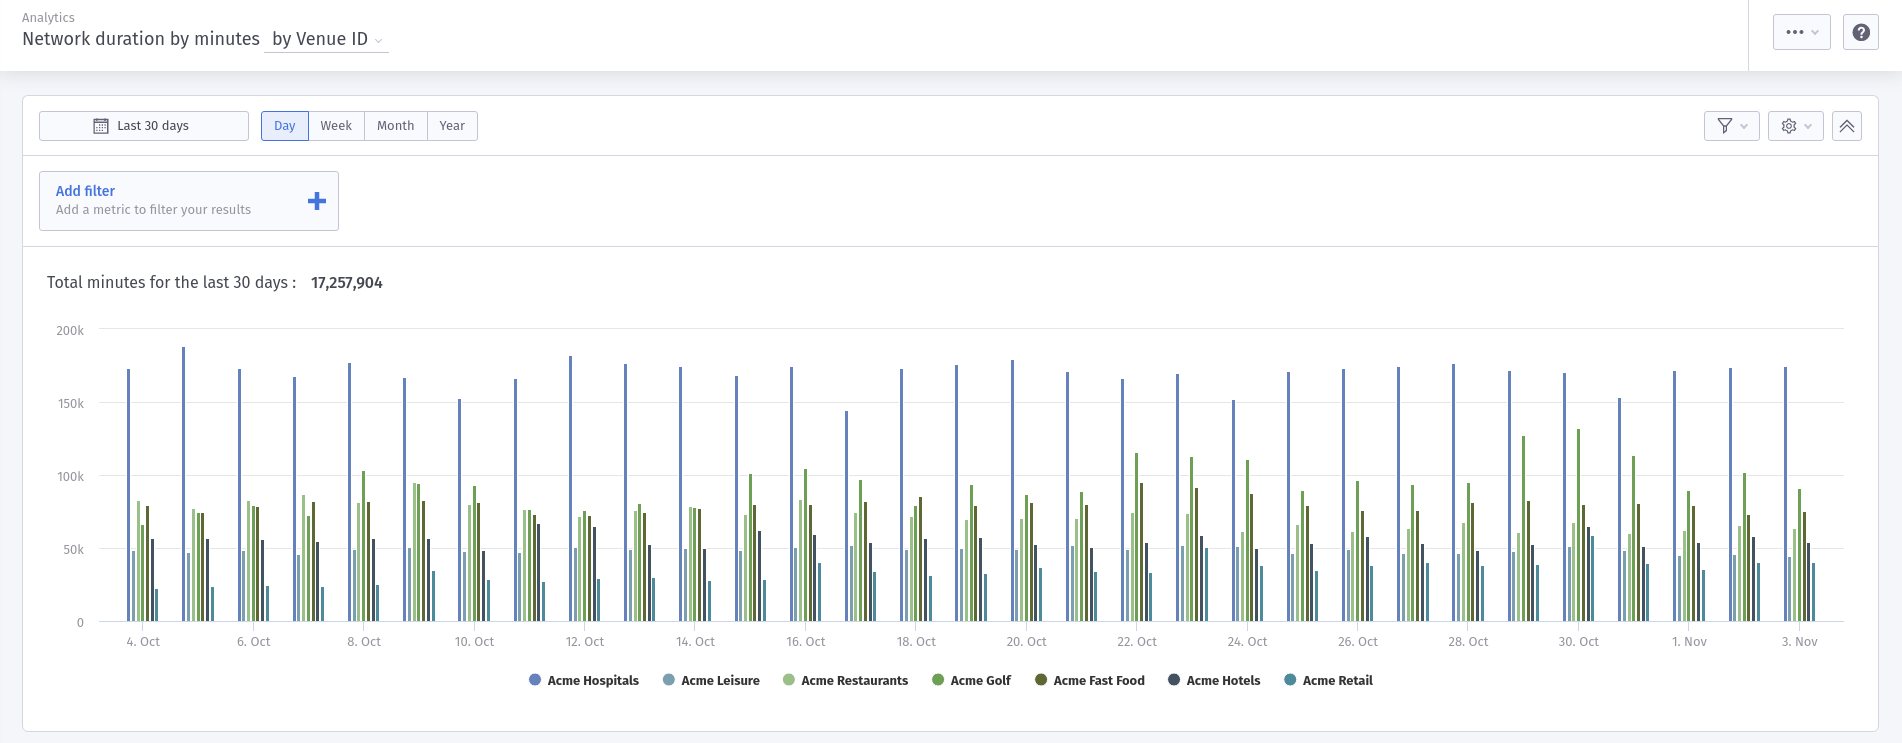Switch to Year granularity
The image size is (1902, 743).
[x=452, y=126]
